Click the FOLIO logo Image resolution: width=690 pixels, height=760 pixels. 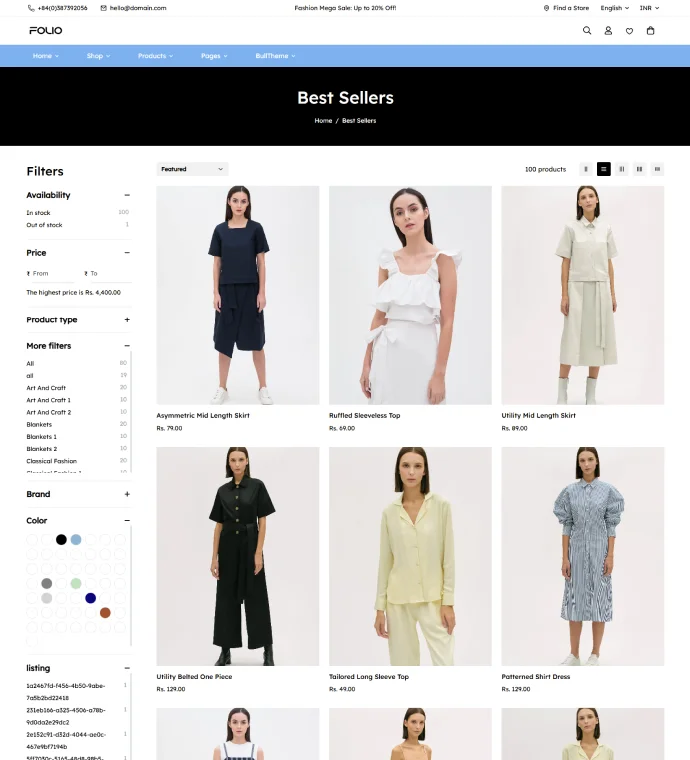click(x=46, y=31)
